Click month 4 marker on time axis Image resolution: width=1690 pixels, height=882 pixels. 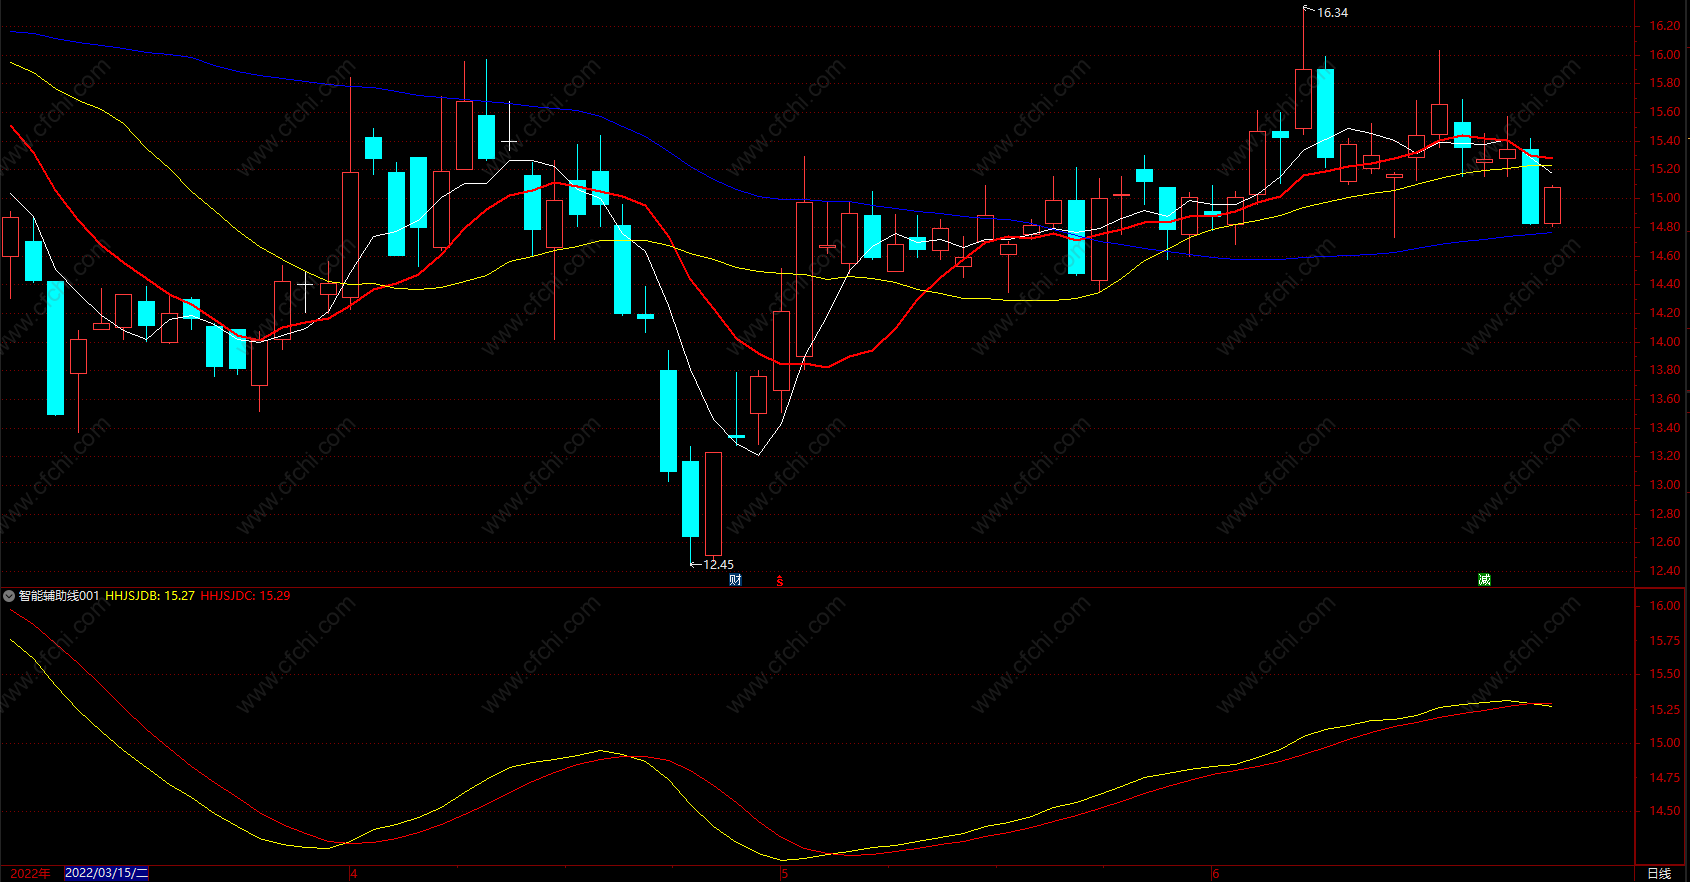click(x=354, y=874)
